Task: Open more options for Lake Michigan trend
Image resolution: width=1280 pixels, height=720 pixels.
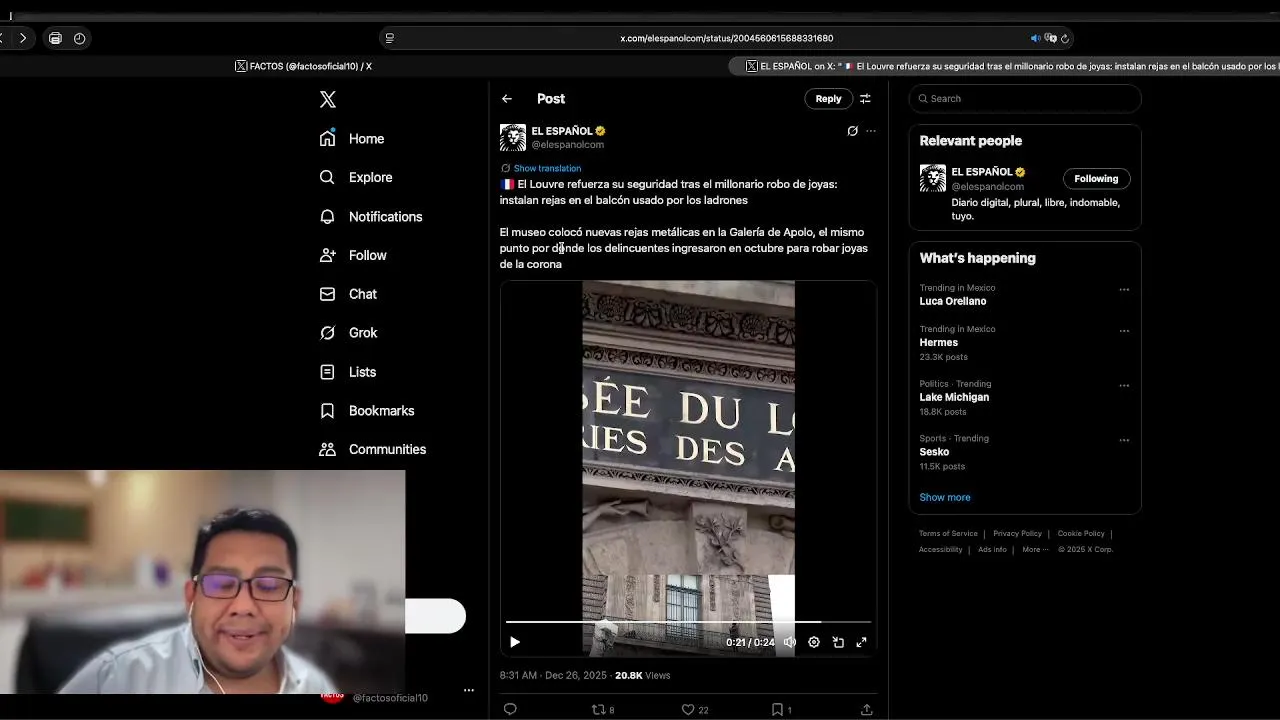Action: [x=1124, y=386]
